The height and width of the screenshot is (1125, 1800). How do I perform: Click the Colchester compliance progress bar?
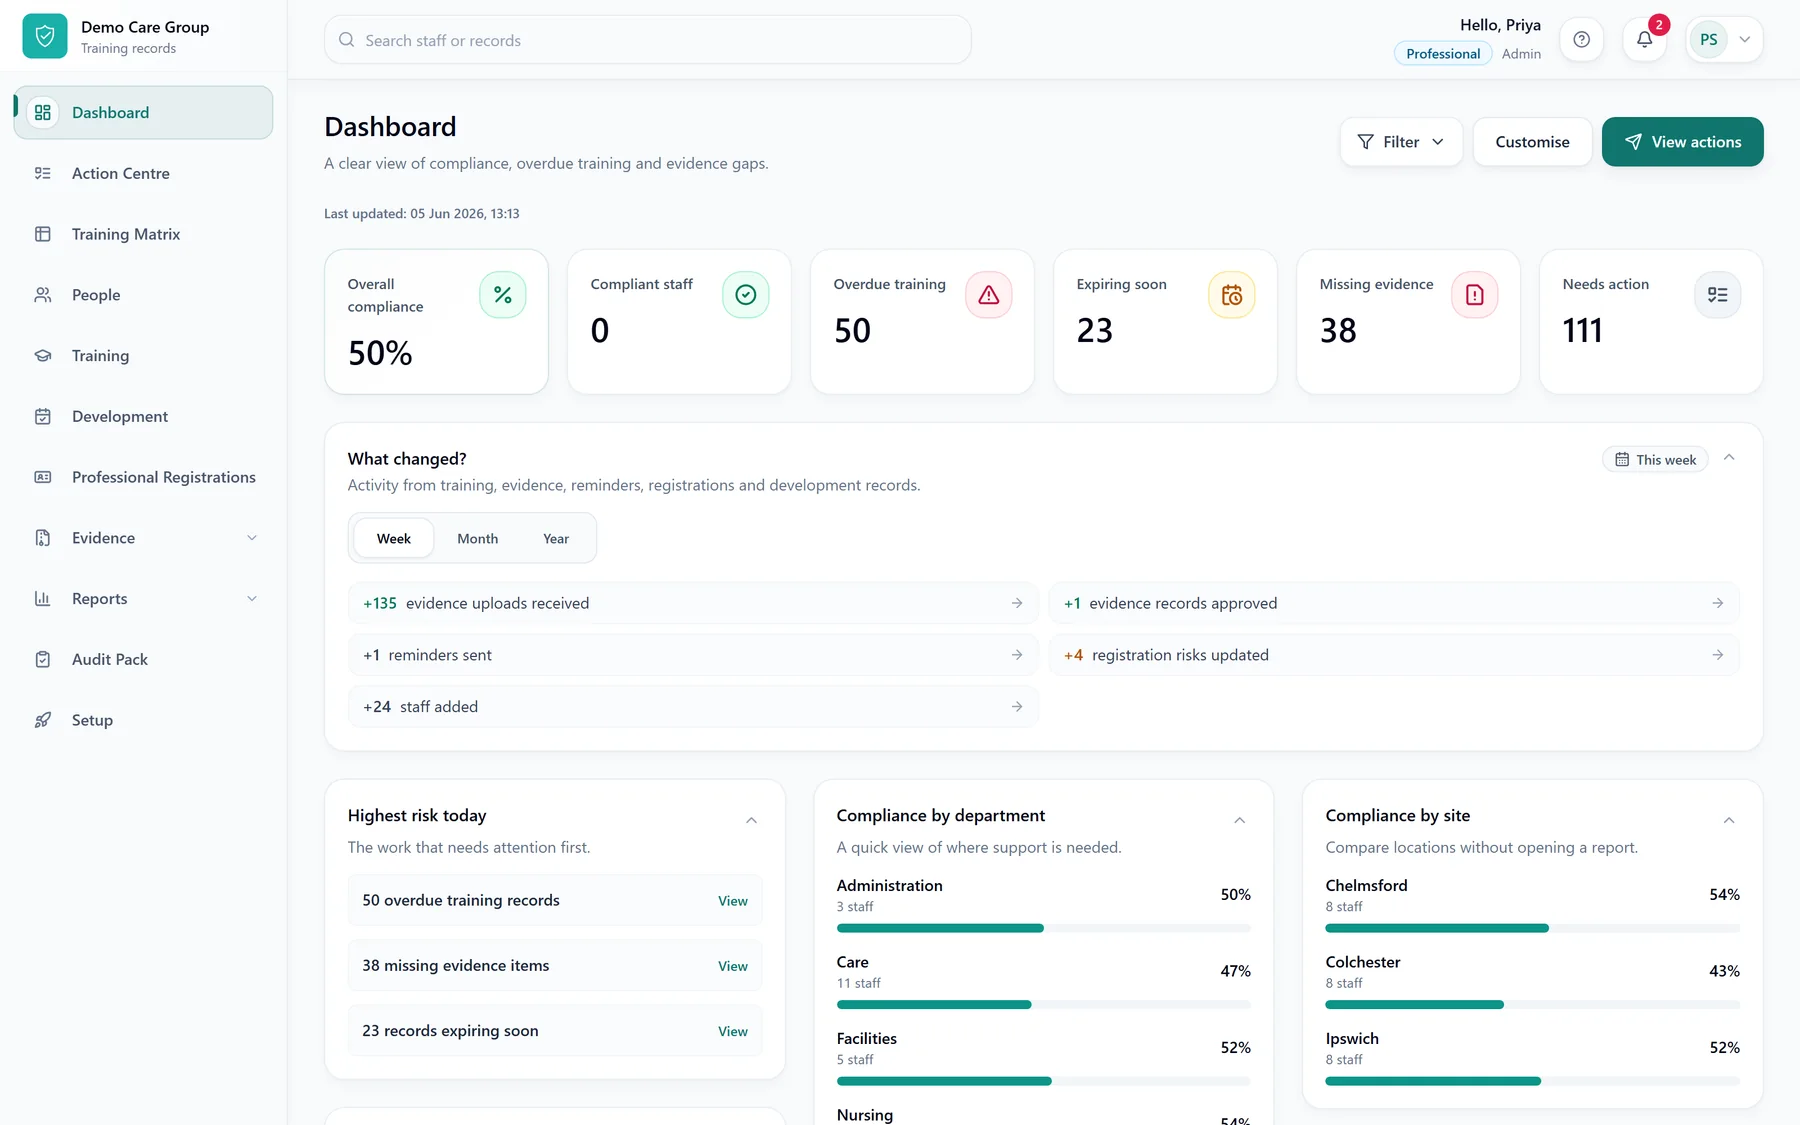point(1532,1005)
